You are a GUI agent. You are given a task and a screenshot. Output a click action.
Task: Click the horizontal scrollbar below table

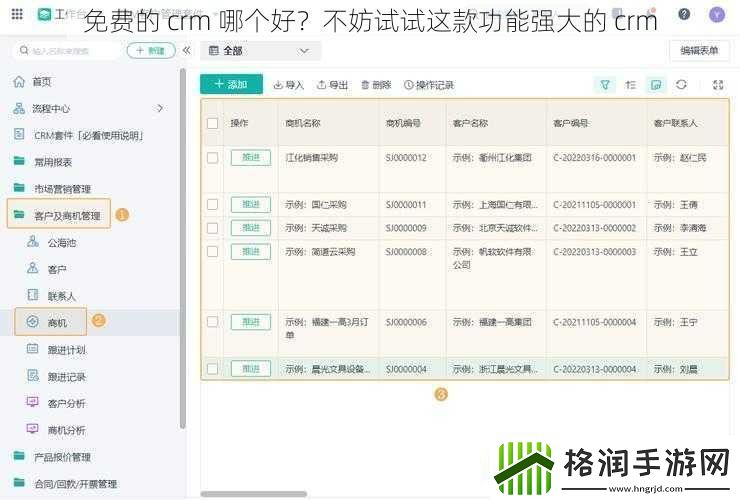[x=254, y=494]
